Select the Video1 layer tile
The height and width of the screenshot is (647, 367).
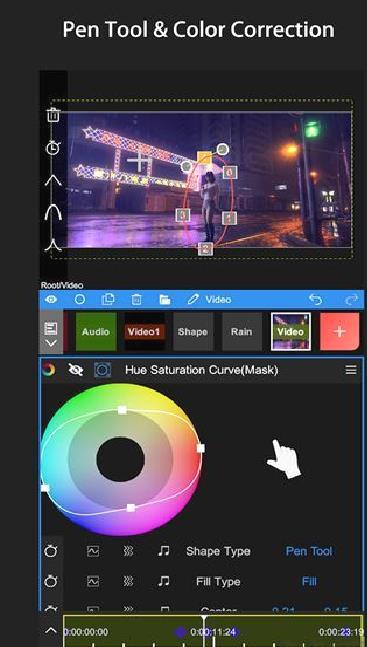pos(144,332)
